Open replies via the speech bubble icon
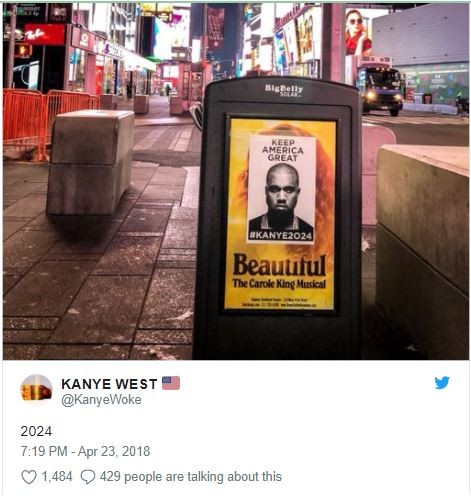 pyautogui.click(x=88, y=477)
